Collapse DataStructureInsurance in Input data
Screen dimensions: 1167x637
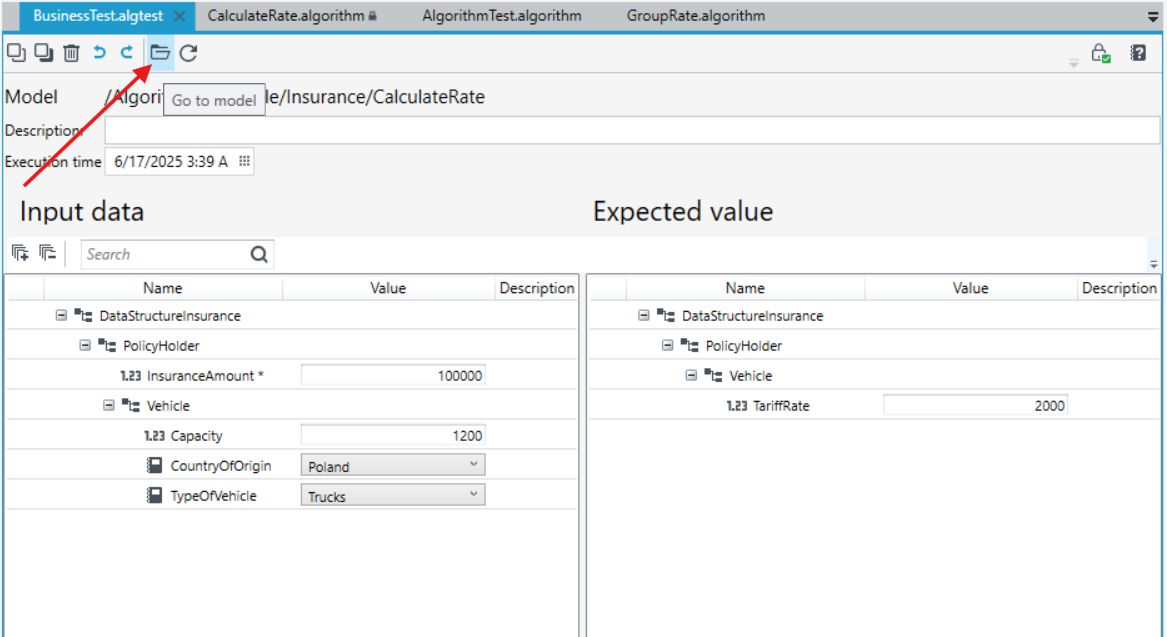coord(61,316)
